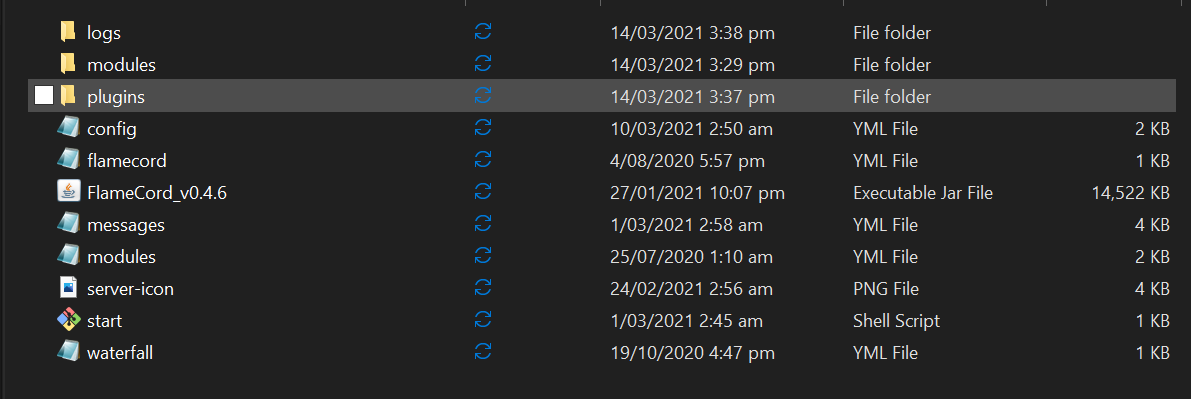Tick the checkbox beside plugins folder
Image resolution: width=1191 pixels, height=399 pixels.
click(x=44, y=96)
